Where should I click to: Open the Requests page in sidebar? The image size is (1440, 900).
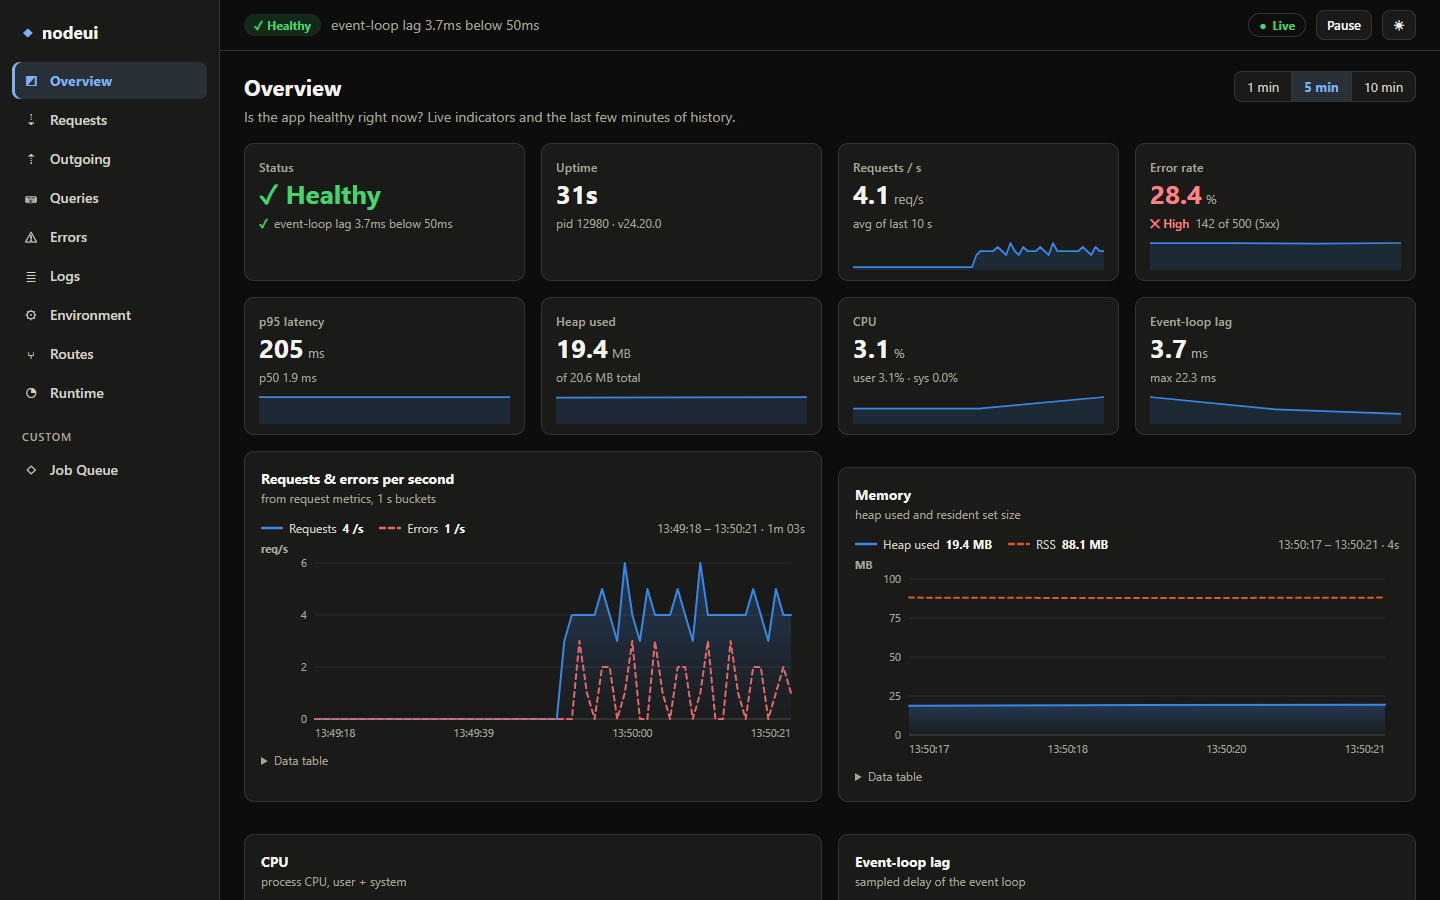109,120
